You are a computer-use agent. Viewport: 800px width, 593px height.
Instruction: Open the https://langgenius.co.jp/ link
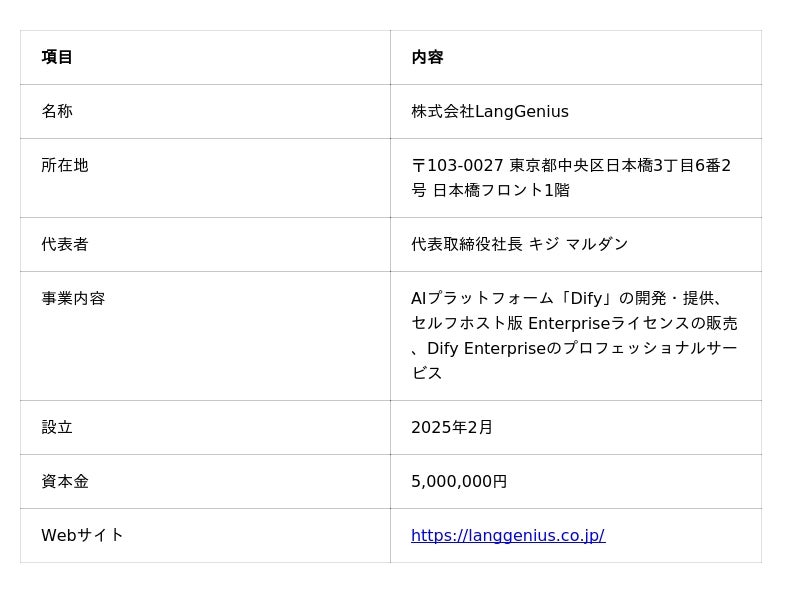click(x=508, y=535)
